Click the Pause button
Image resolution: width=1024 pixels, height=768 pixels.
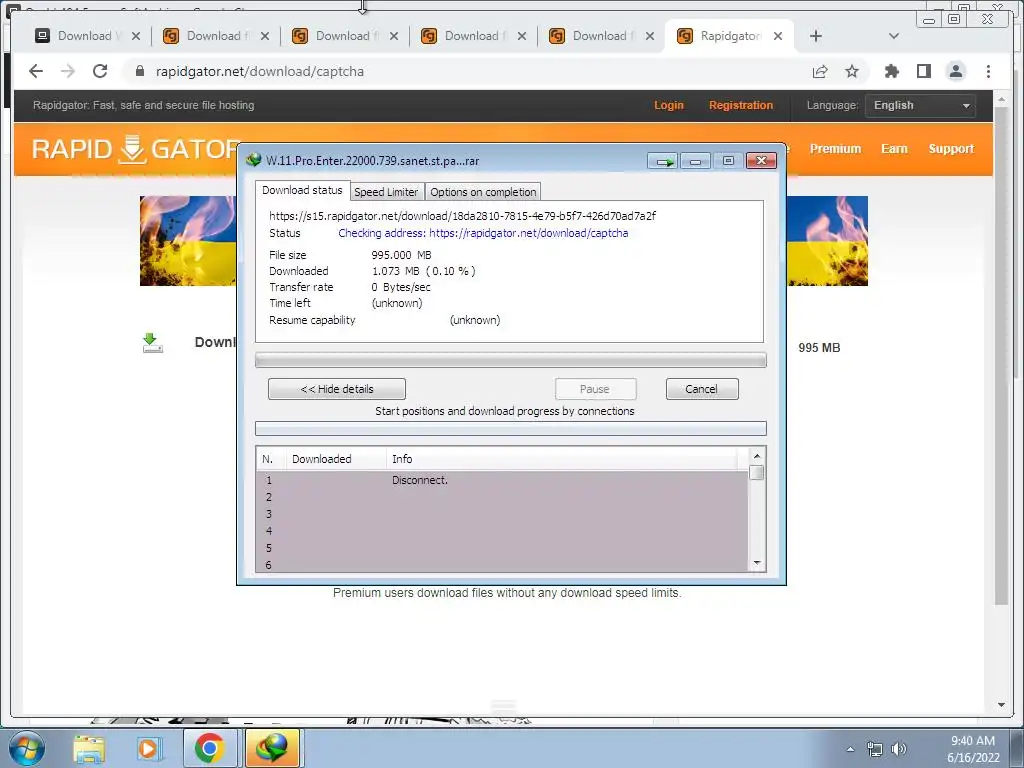pyautogui.click(x=595, y=389)
